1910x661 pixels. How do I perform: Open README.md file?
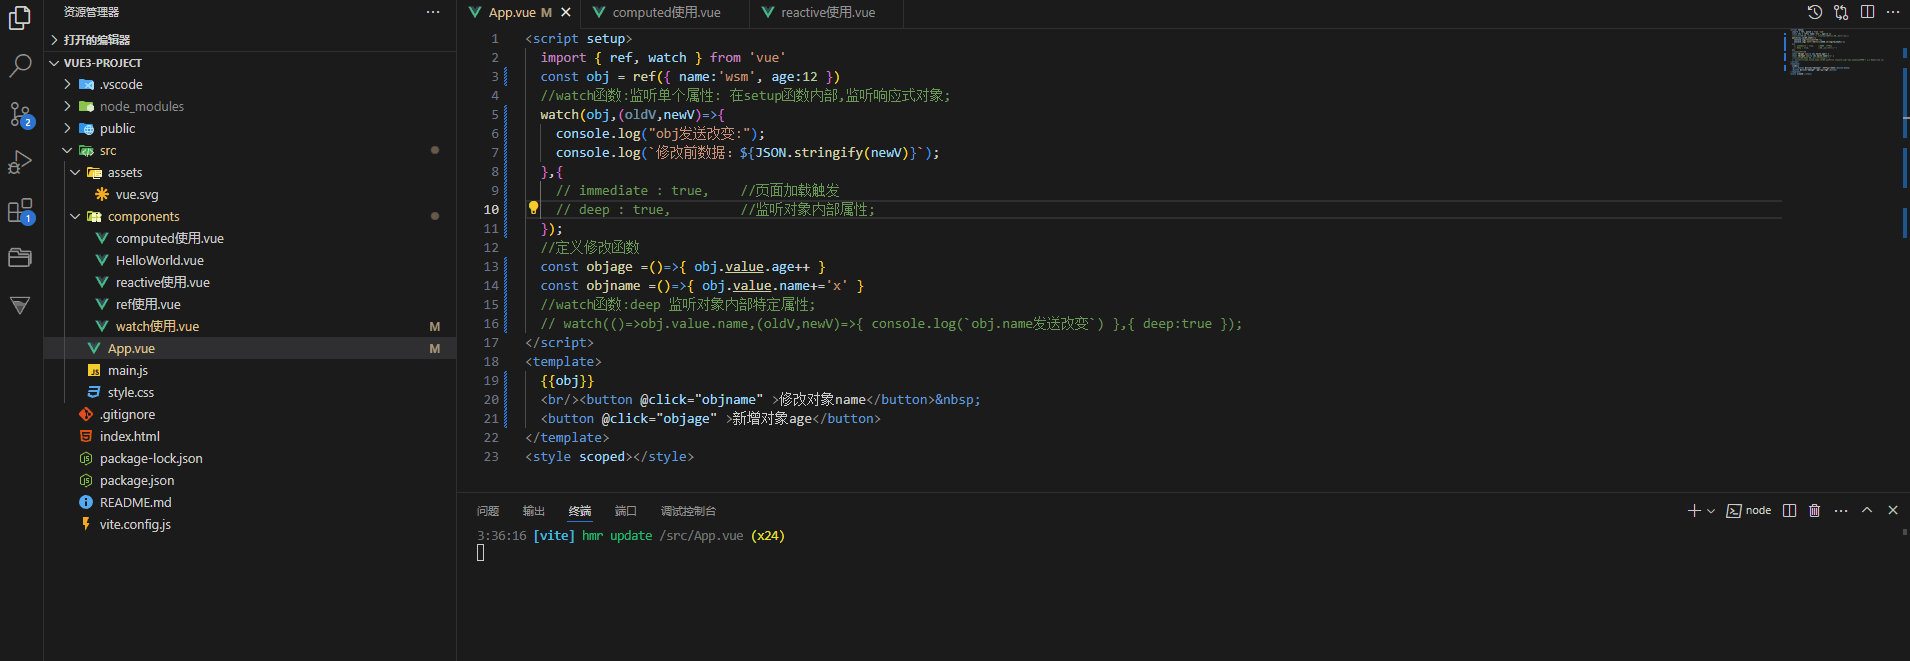pos(250,502)
